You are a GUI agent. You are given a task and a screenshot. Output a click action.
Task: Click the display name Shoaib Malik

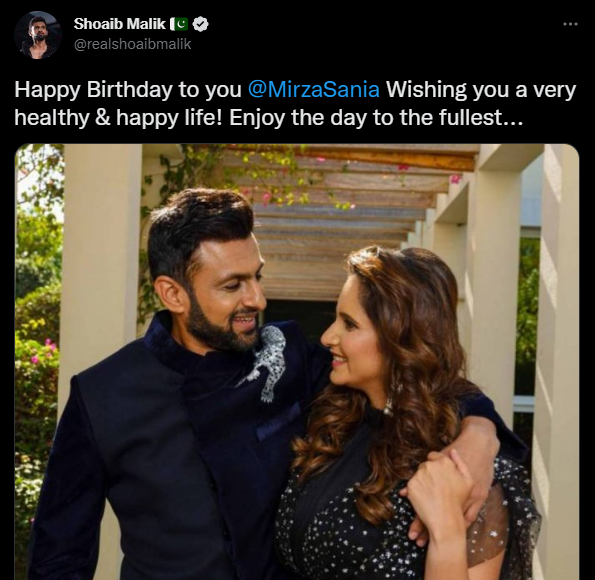pos(120,24)
